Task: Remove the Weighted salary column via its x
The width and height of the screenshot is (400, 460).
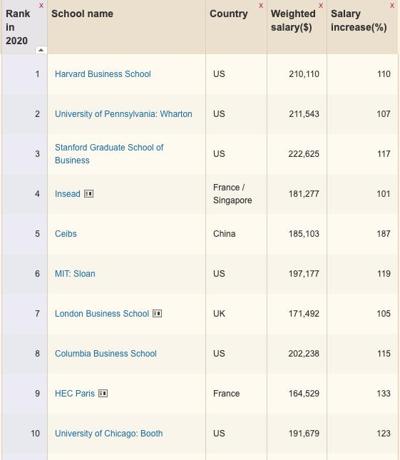Action: [x=321, y=6]
